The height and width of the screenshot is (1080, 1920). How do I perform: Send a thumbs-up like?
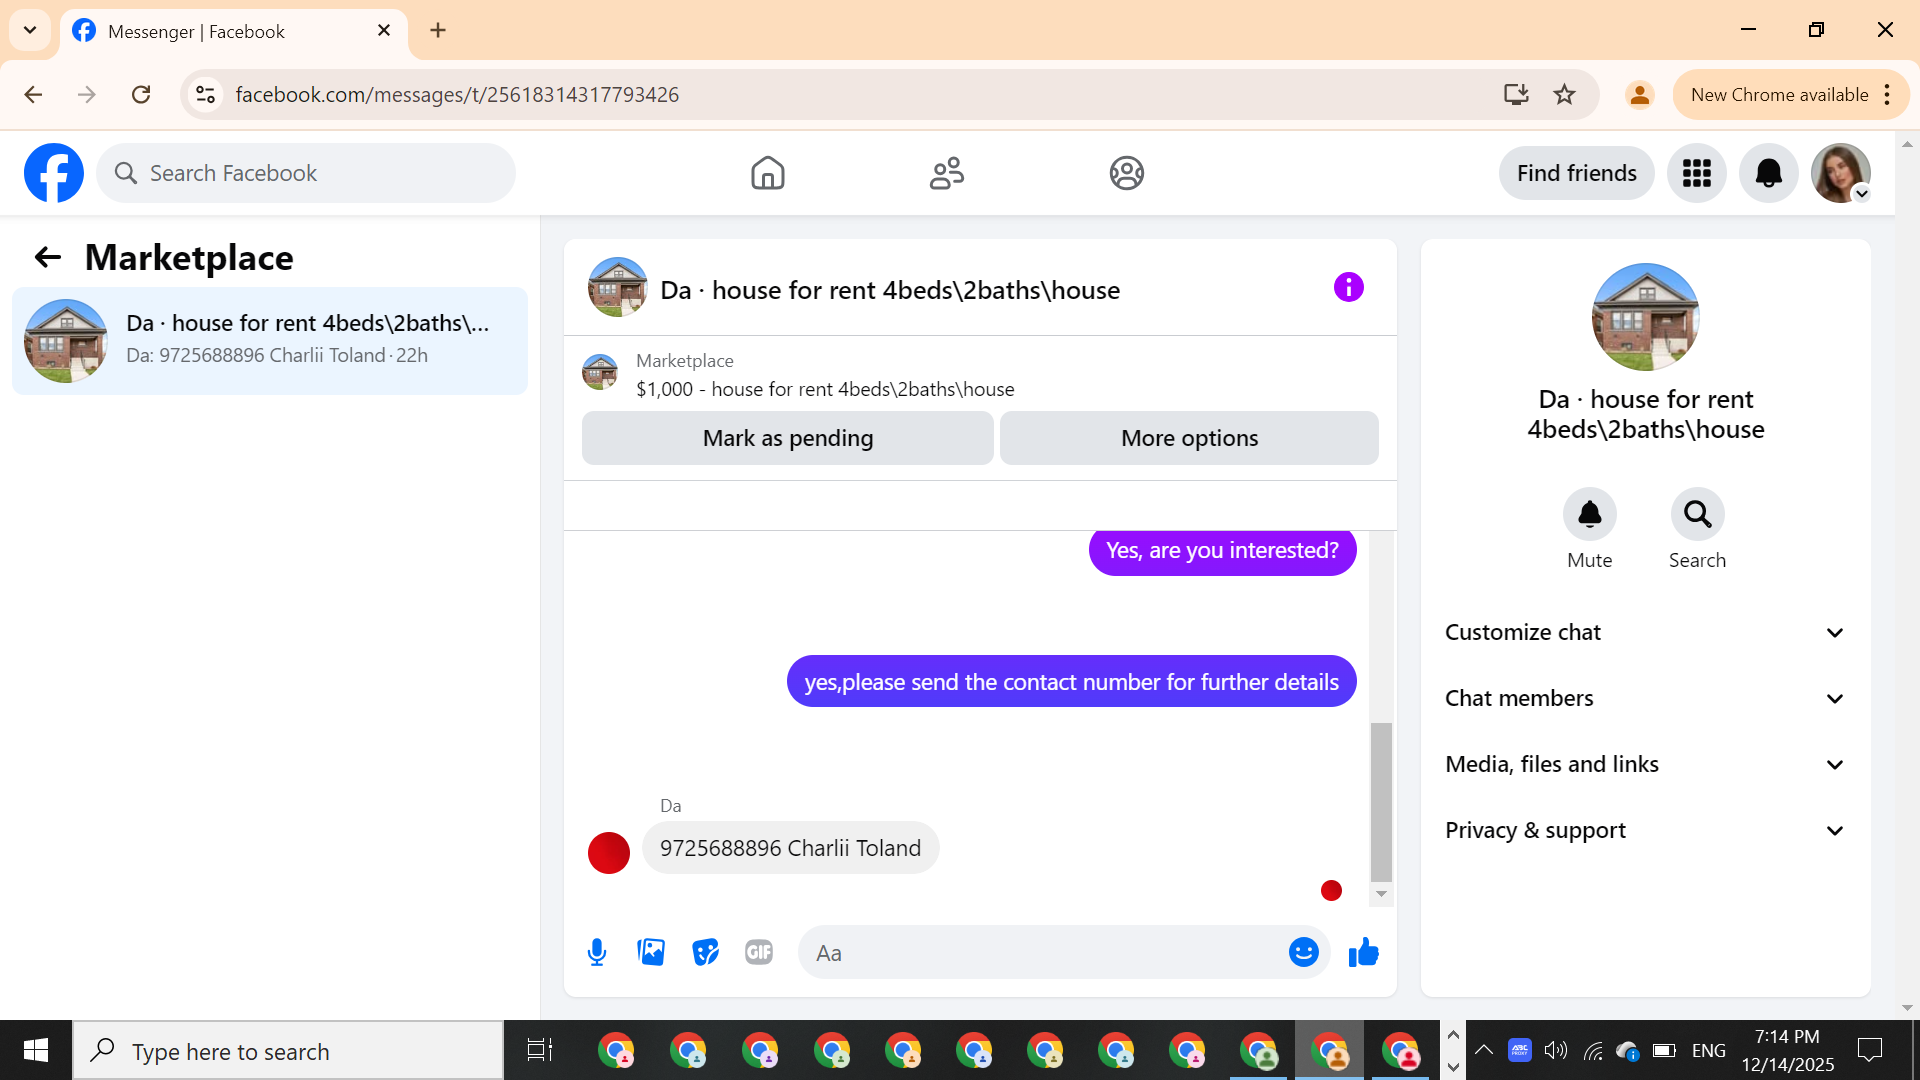(1363, 952)
